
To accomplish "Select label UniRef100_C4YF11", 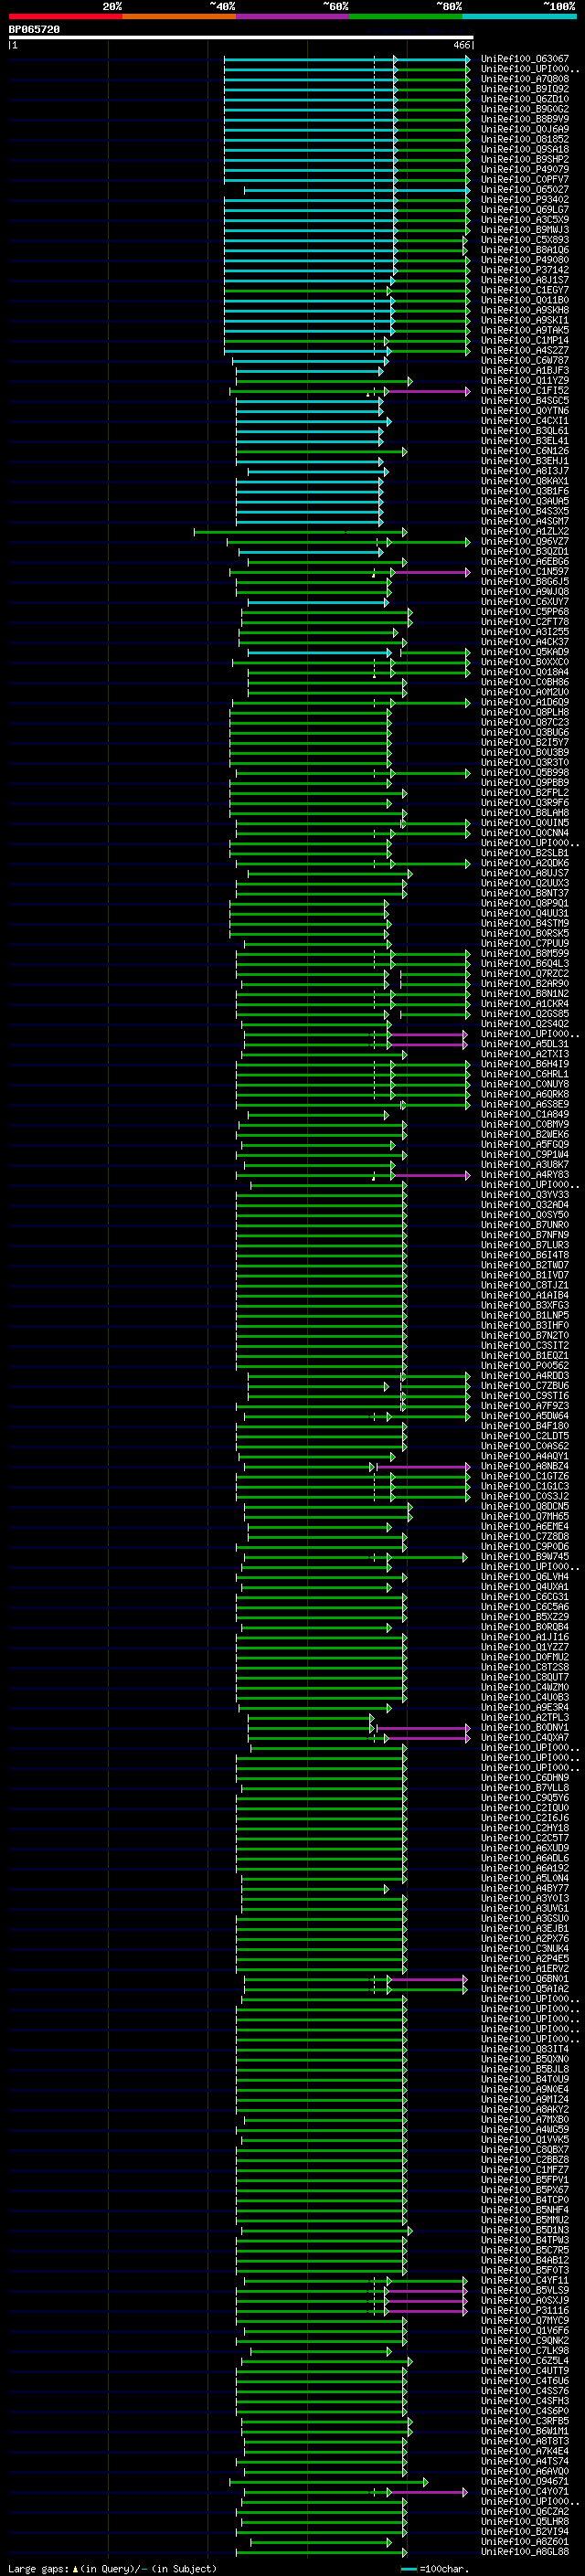I will click(x=525, y=2281).
